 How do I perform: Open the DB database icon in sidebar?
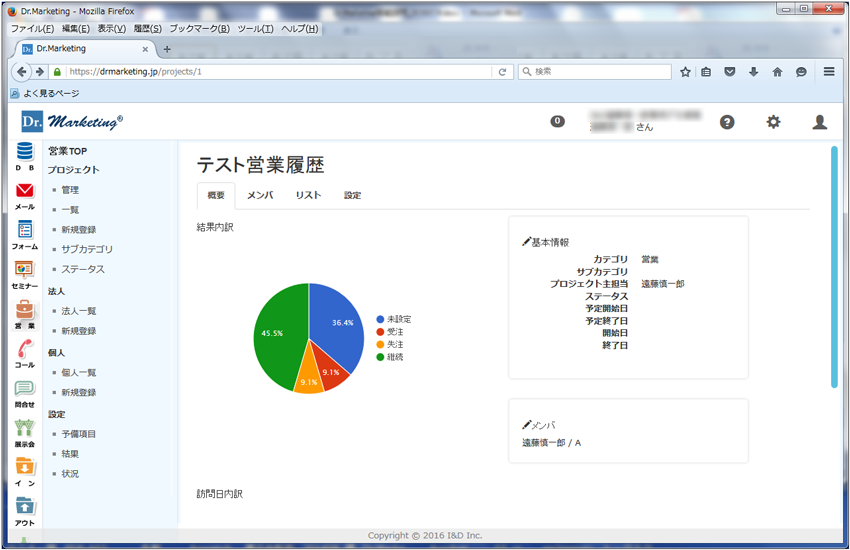pos(24,152)
